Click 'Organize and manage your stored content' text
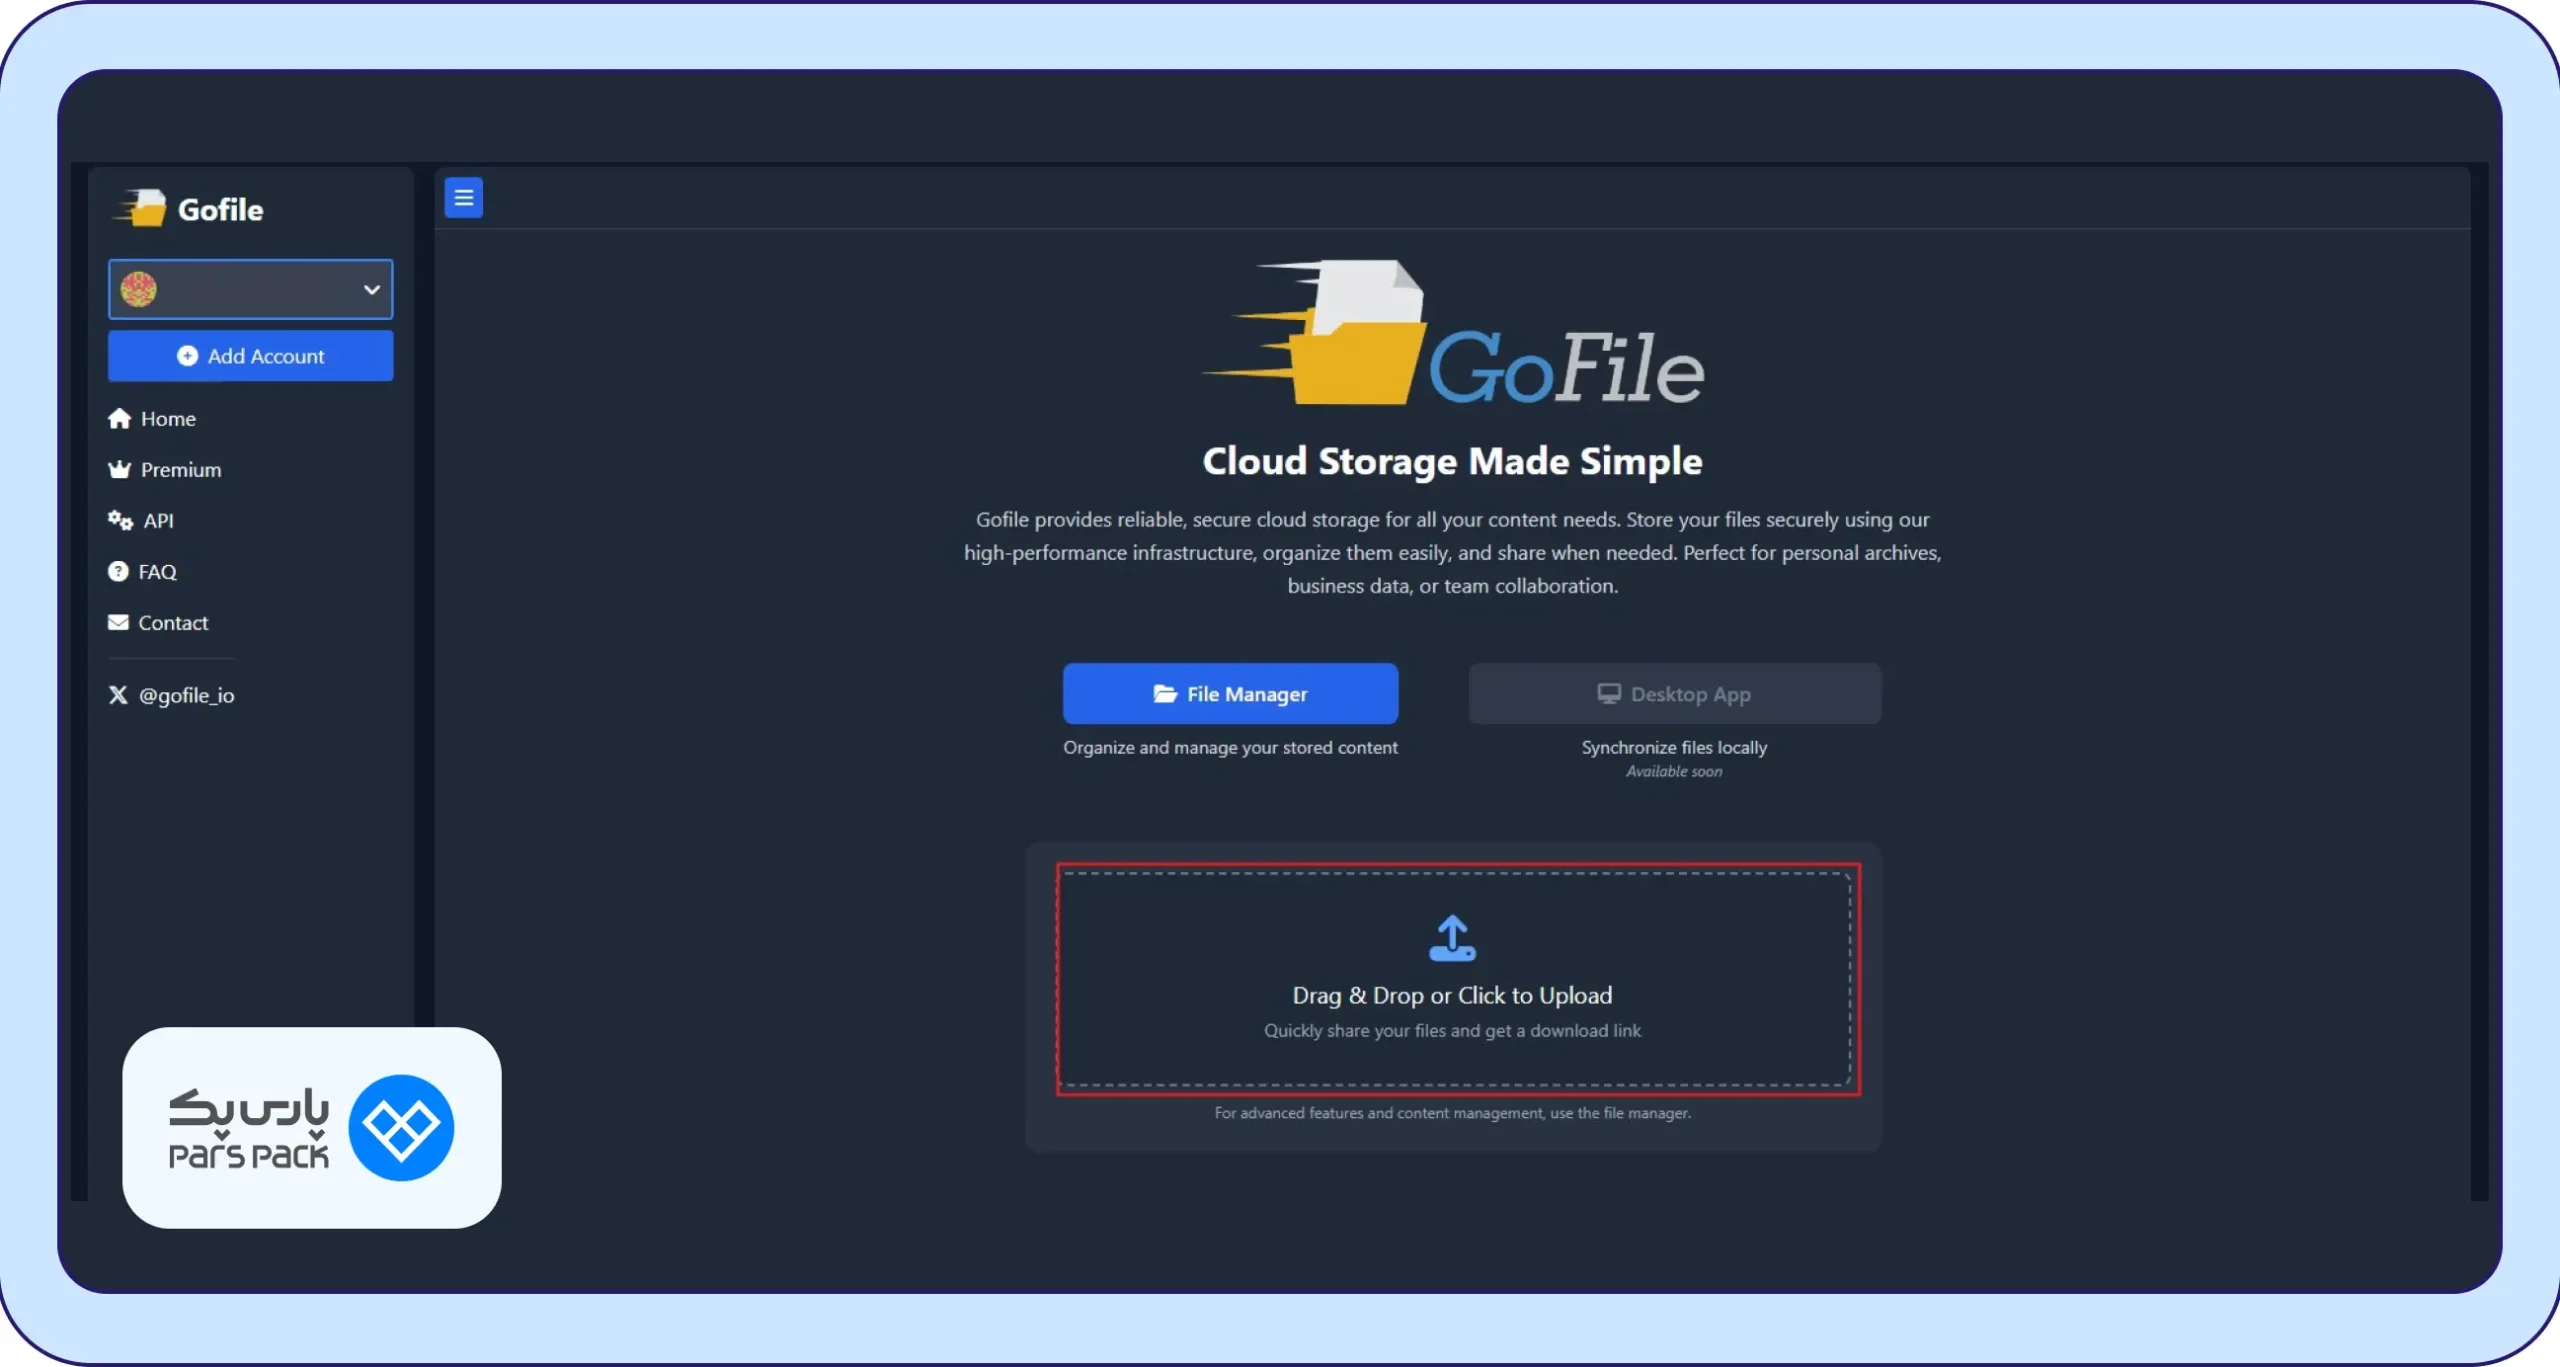Viewport: 2560px width, 1367px height. point(1230,747)
